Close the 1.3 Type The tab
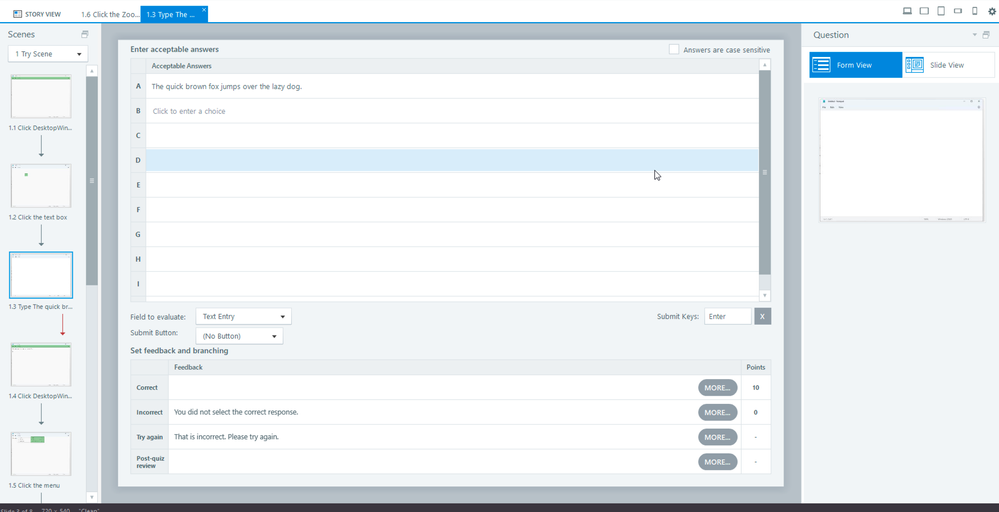Screen dimensions: 999x512 tap(204, 10)
